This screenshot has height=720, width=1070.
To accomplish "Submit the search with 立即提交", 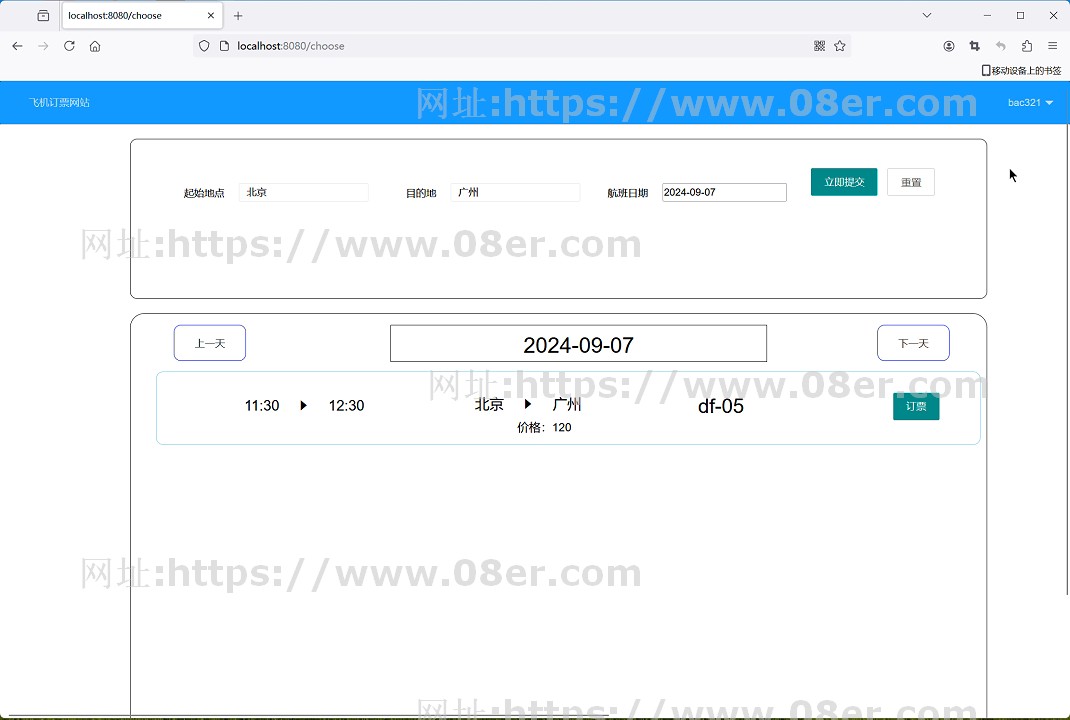I will [x=844, y=182].
